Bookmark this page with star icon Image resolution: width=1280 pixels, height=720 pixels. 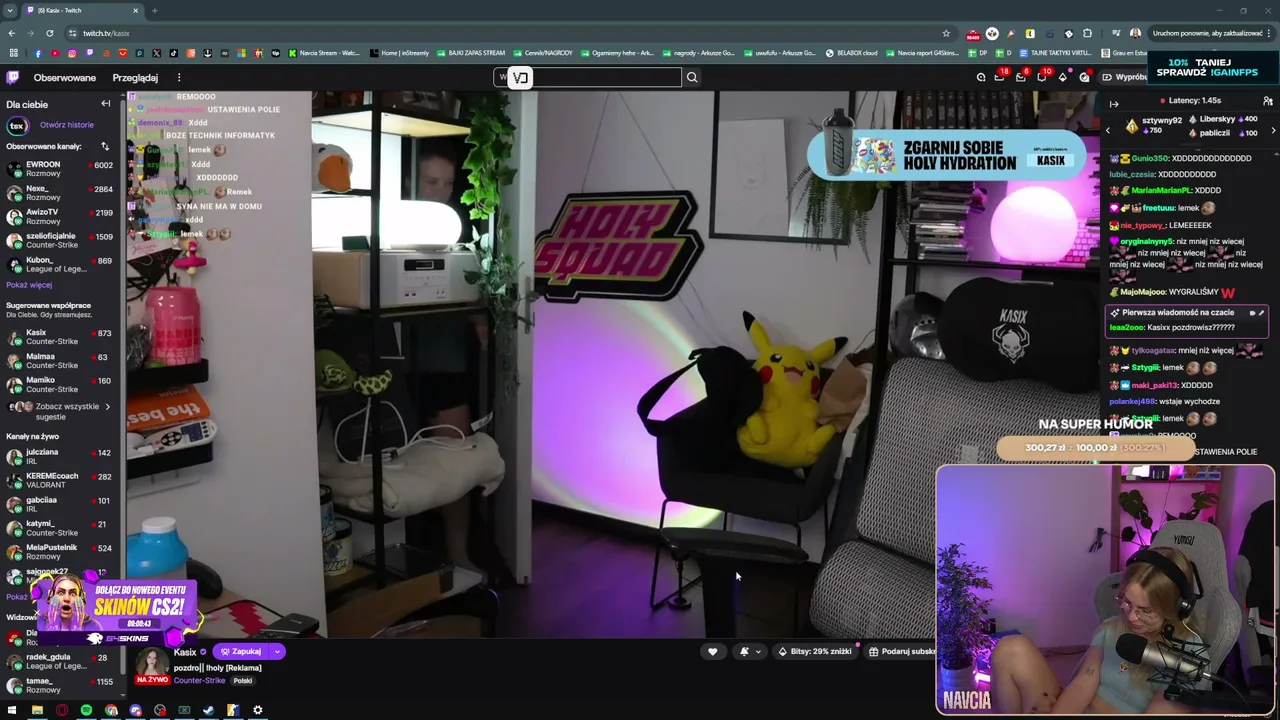[946, 33]
